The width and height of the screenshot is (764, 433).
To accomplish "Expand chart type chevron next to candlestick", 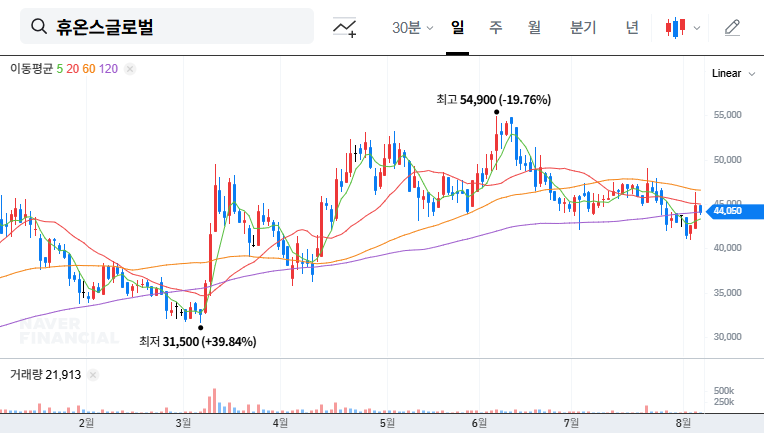I will 697,28.
